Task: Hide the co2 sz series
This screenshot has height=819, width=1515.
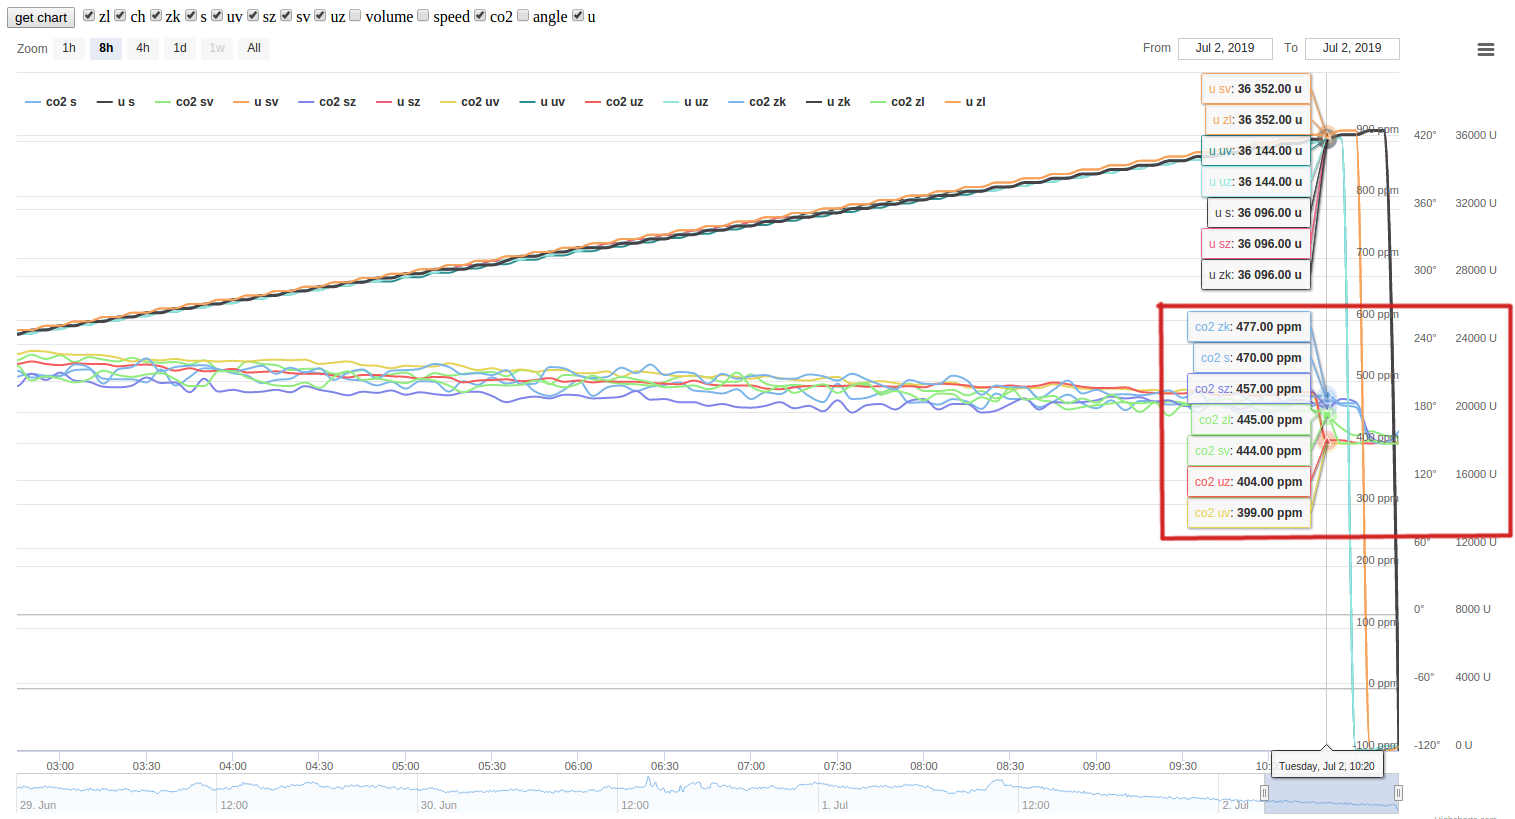Action: [327, 102]
